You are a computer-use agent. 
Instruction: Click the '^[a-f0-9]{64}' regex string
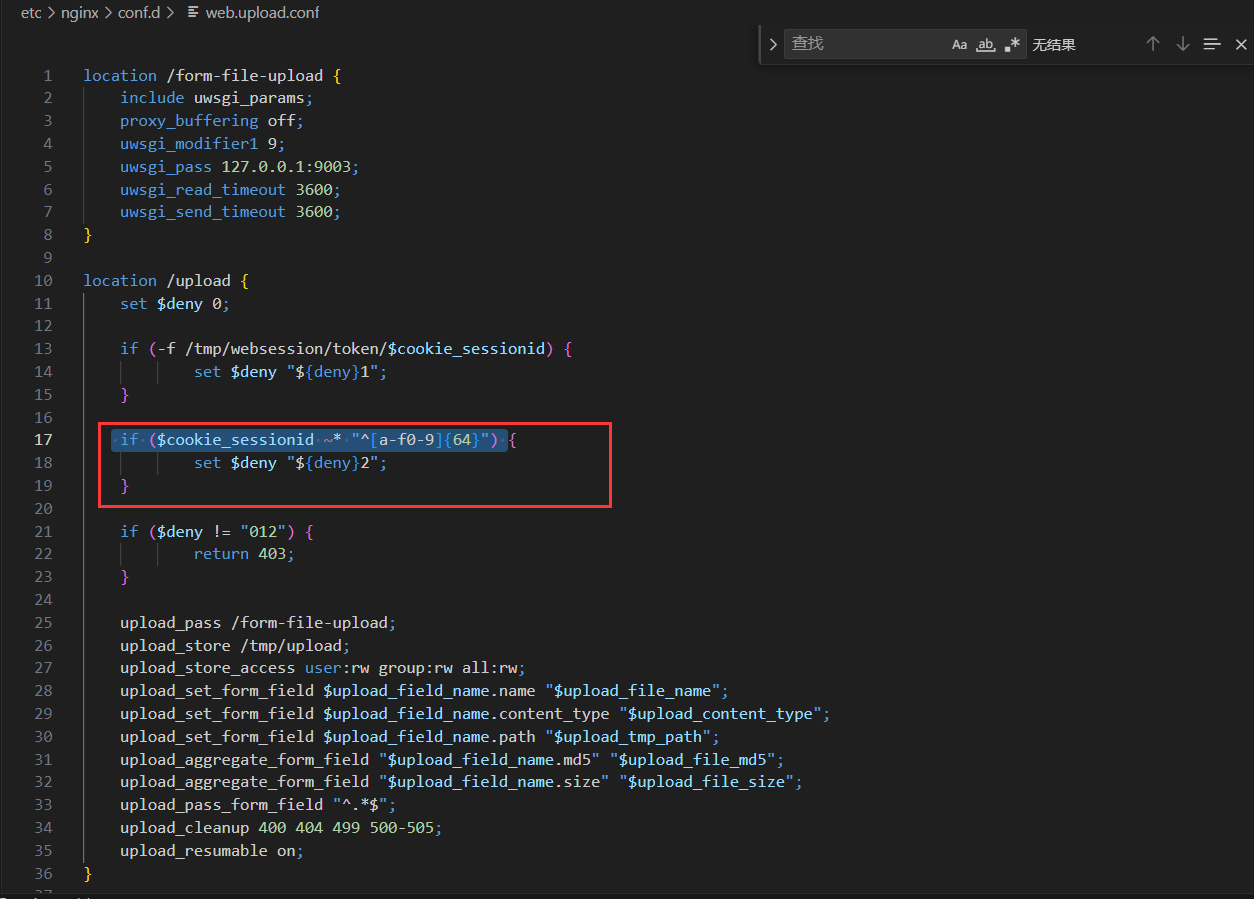point(424,440)
